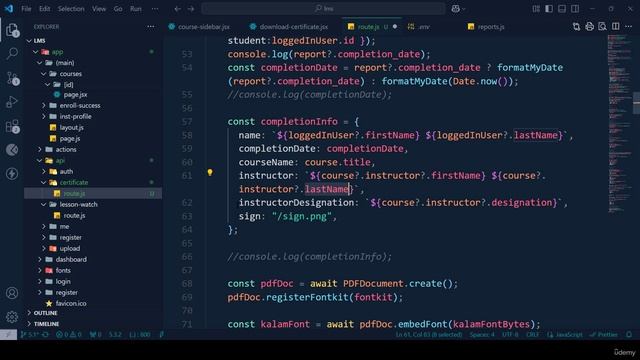Open the Run menu
The height and width of the screenshot is (360, 640).
click(136, 9)
